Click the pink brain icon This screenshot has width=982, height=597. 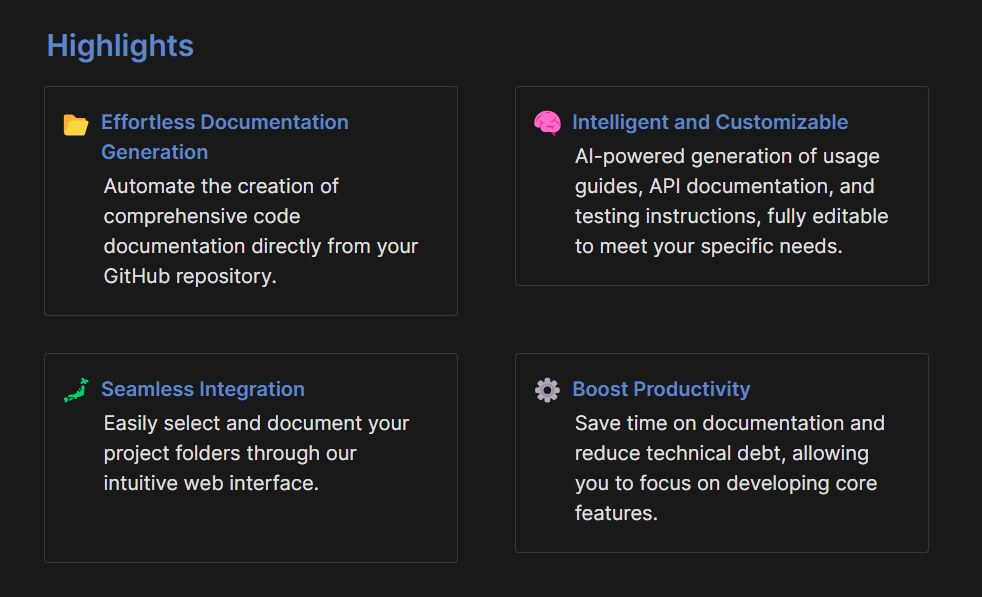(x=547, y=123)
